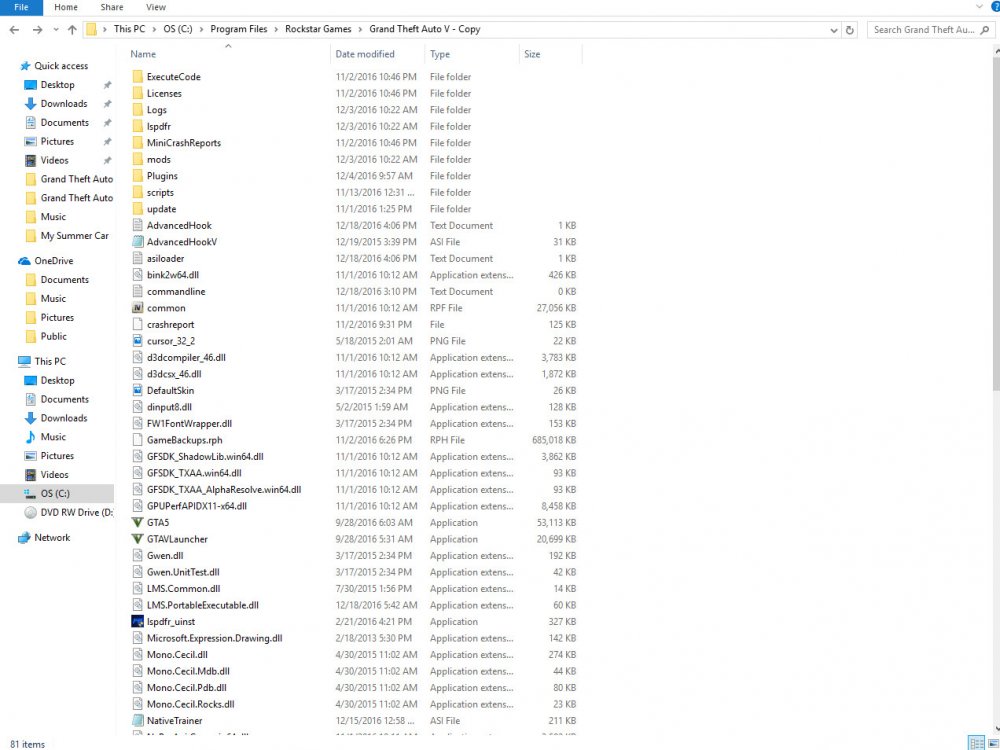Open the File menu
The height and width of the screenshot is (750, 1000).
[x=21, y=7]
